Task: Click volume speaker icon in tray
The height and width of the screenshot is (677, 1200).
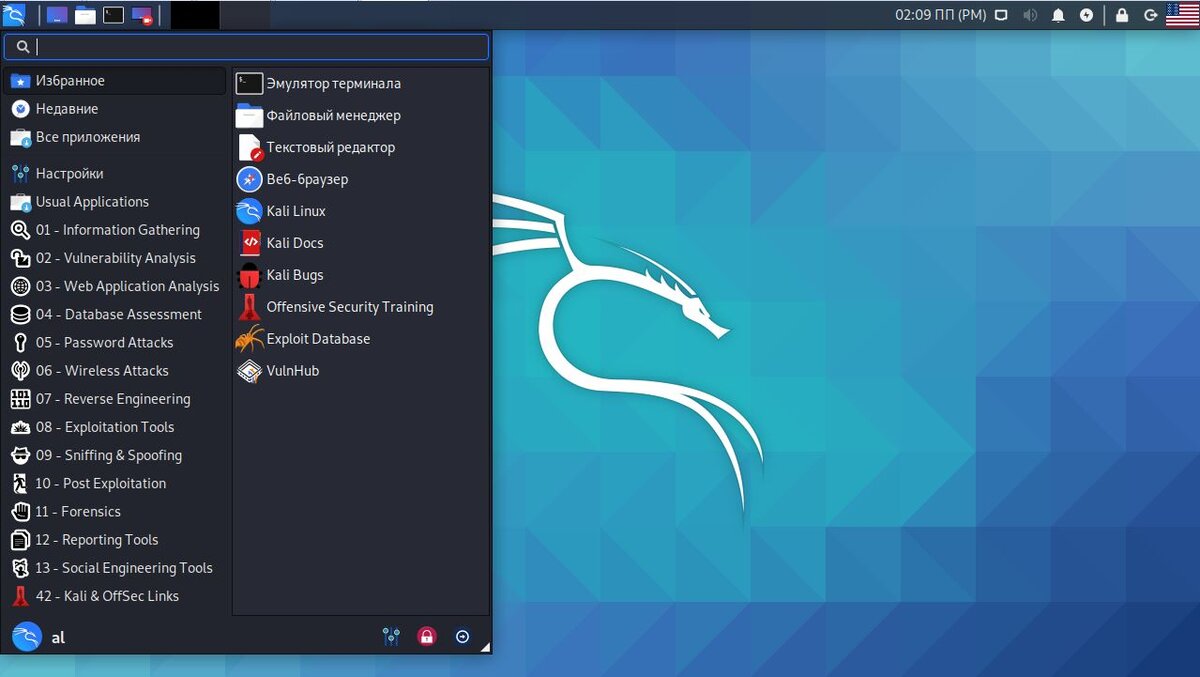Action: click(1030, 15)
